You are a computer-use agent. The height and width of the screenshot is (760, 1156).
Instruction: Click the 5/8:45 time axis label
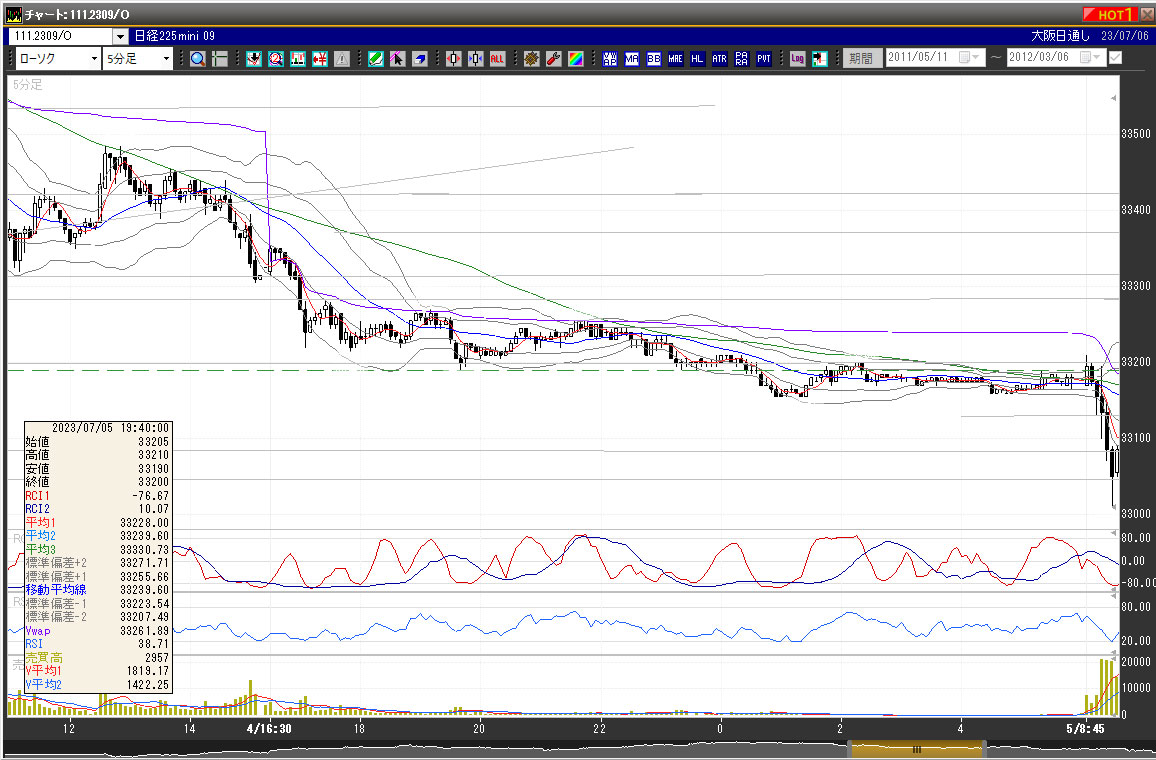pos(1085,729)
